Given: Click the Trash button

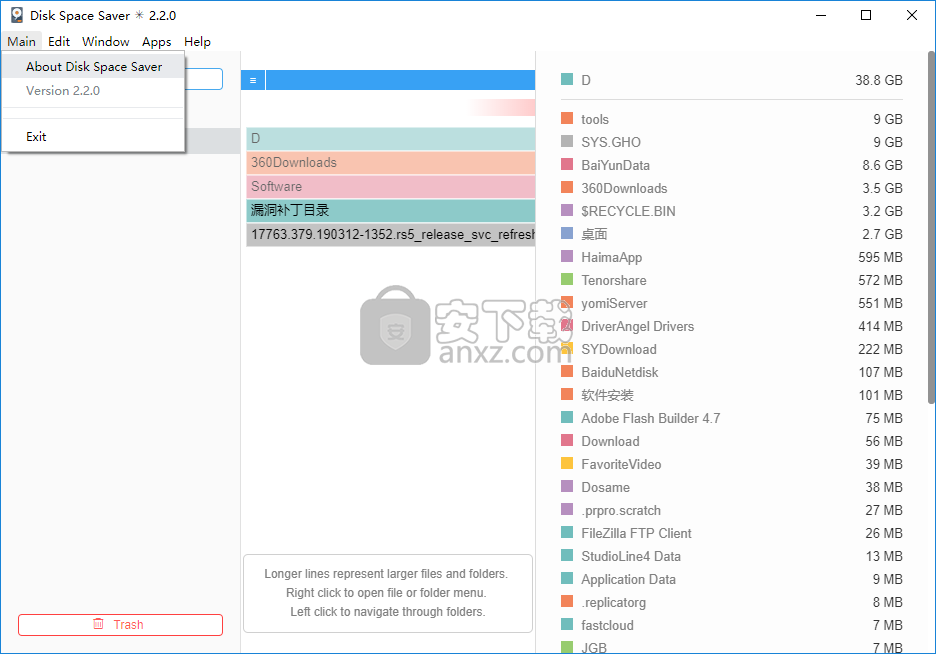Looking at the screenshot, I should point(120,625).
